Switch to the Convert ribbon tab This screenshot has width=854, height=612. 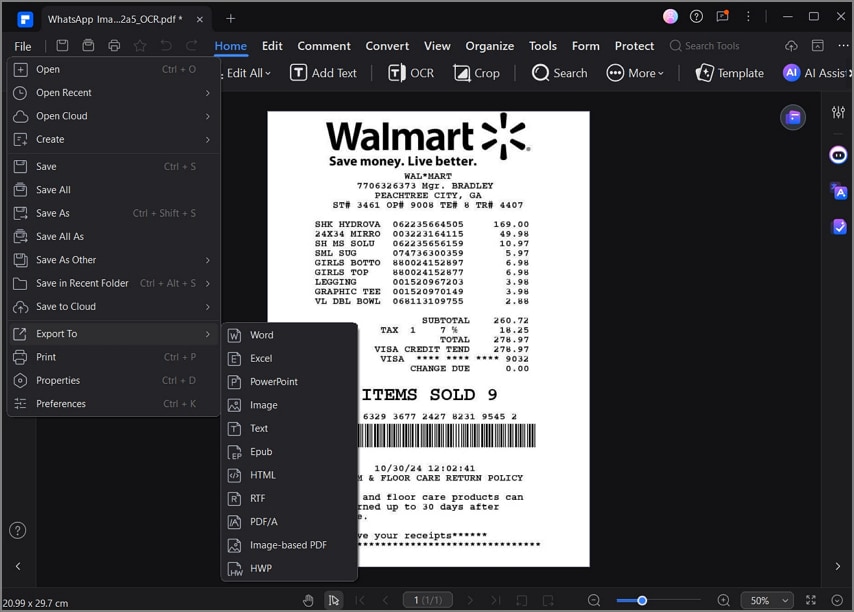pyautogui.click(x=387, y=46)
